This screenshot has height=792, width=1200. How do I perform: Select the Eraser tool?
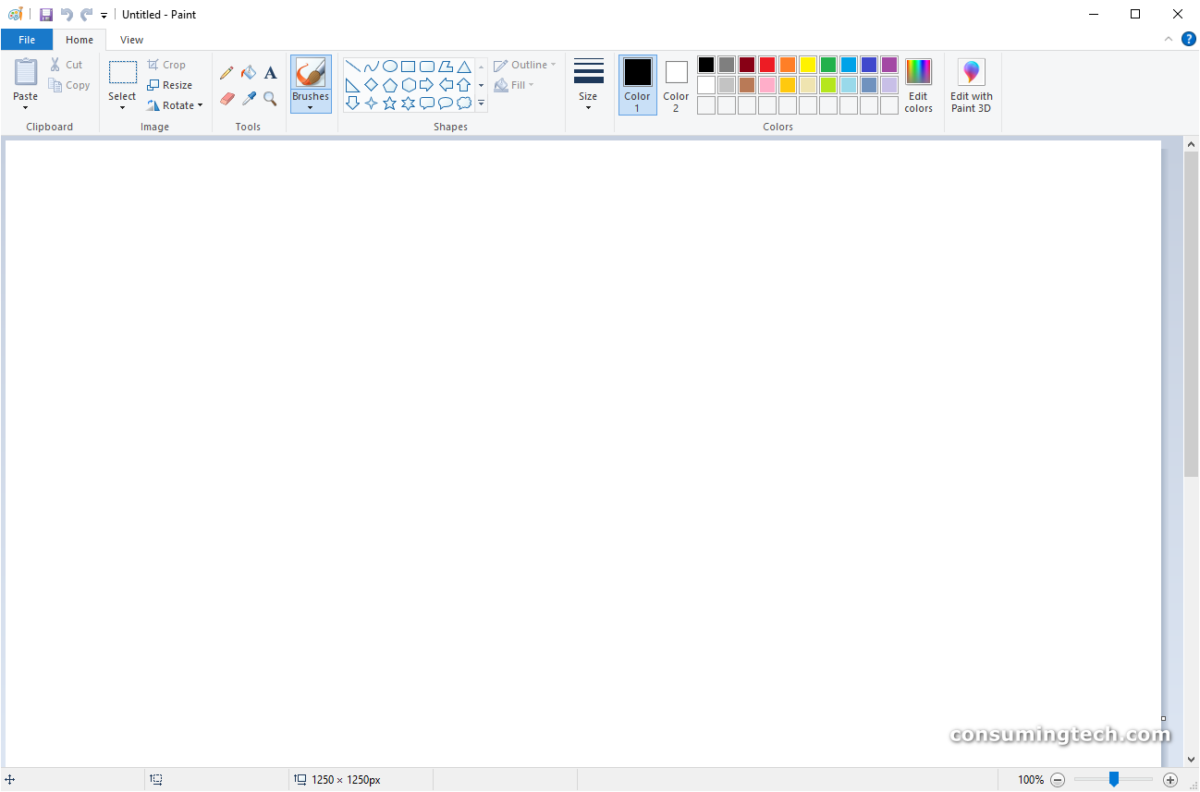coord(227,99)
